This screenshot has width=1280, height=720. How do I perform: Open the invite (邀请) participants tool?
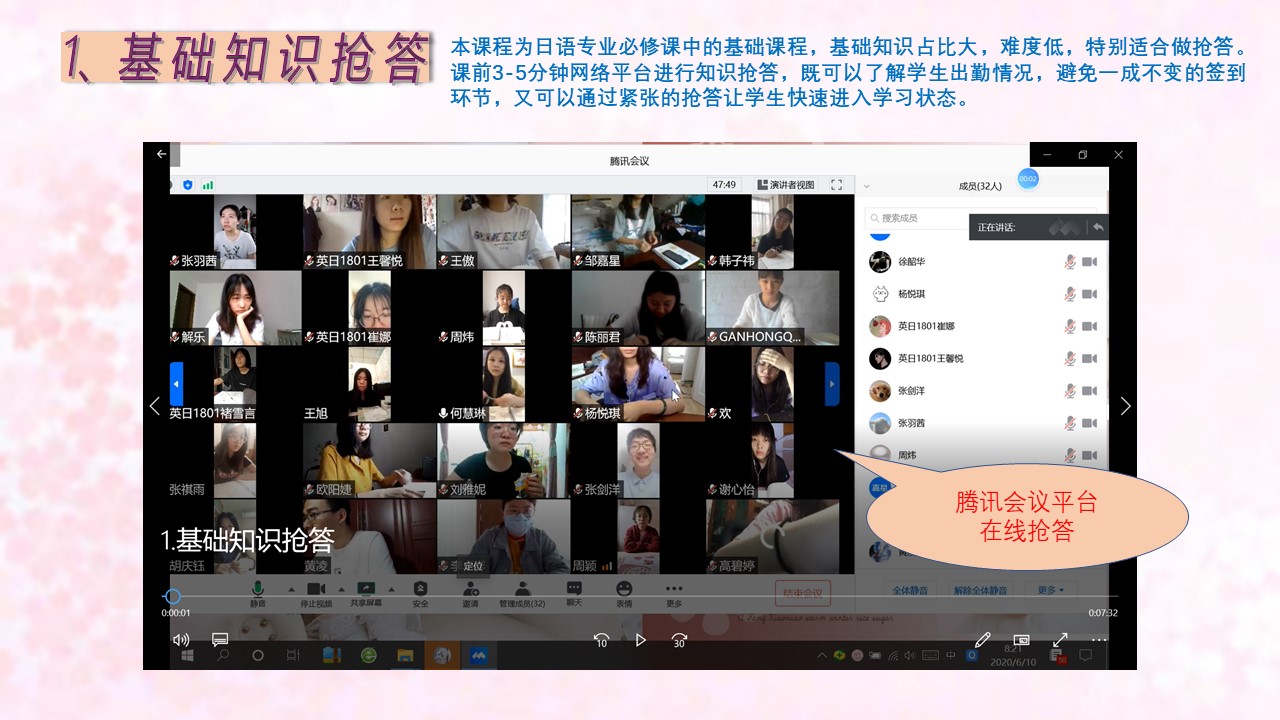coord(470,594)
